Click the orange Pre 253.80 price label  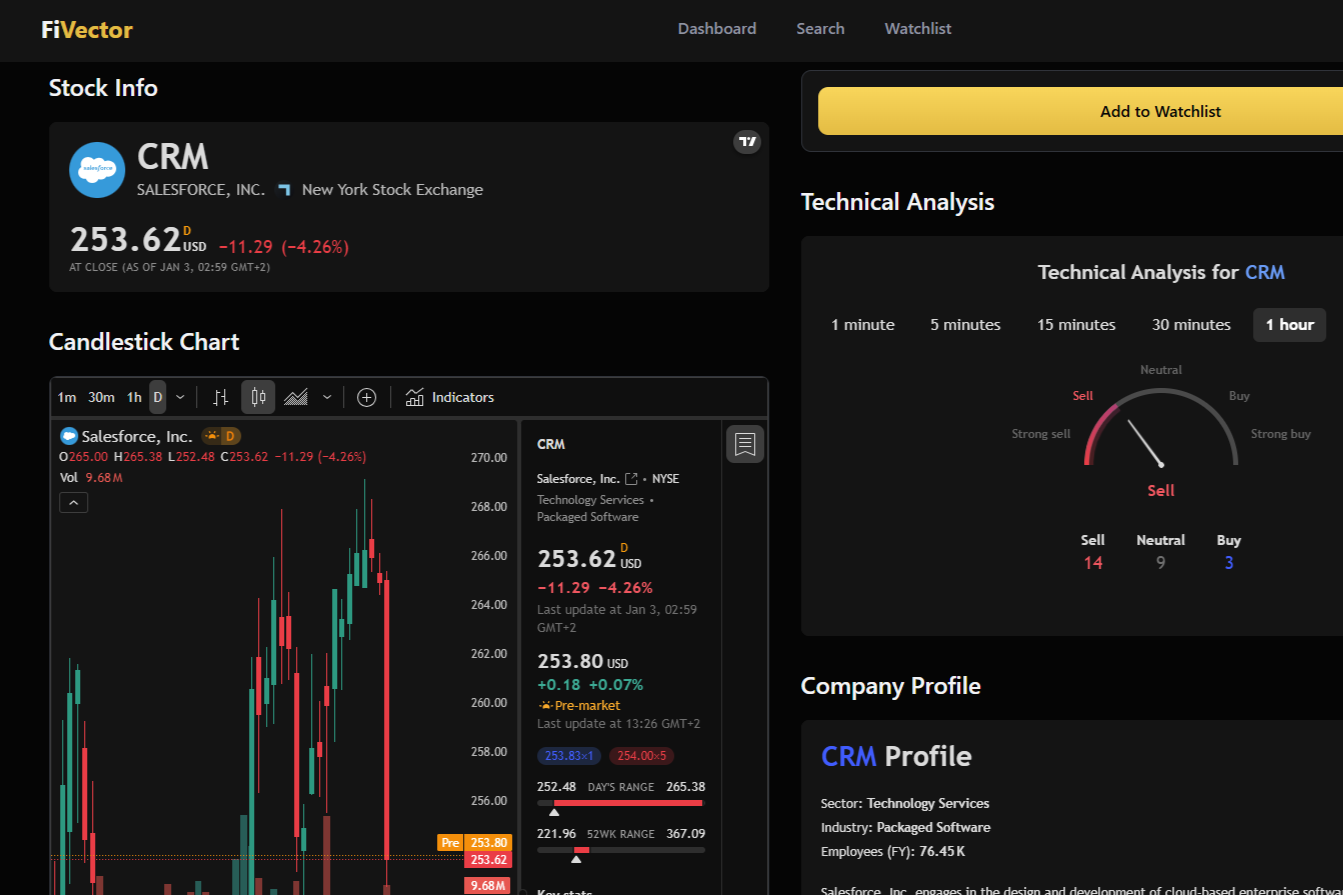pyautogui.click(x=475, y=843)
